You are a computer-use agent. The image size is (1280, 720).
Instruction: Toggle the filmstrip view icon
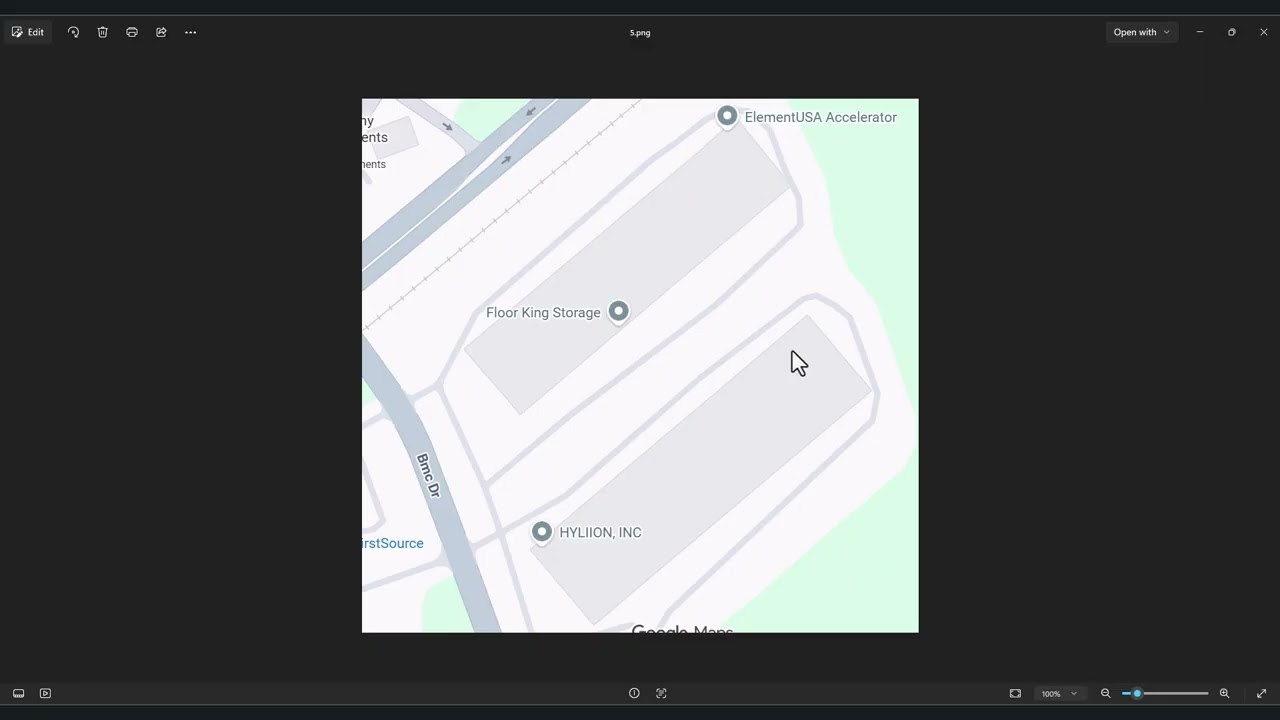click(18, 693)
